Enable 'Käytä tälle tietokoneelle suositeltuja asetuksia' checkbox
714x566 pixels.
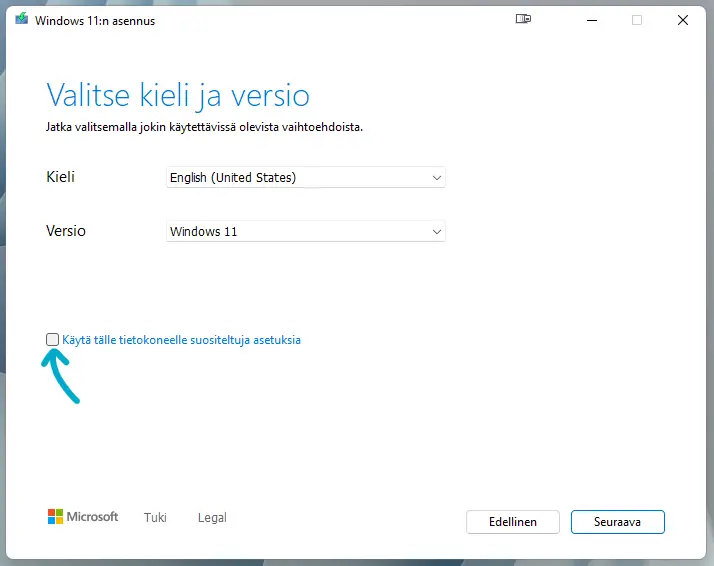[x=52, y=339]
